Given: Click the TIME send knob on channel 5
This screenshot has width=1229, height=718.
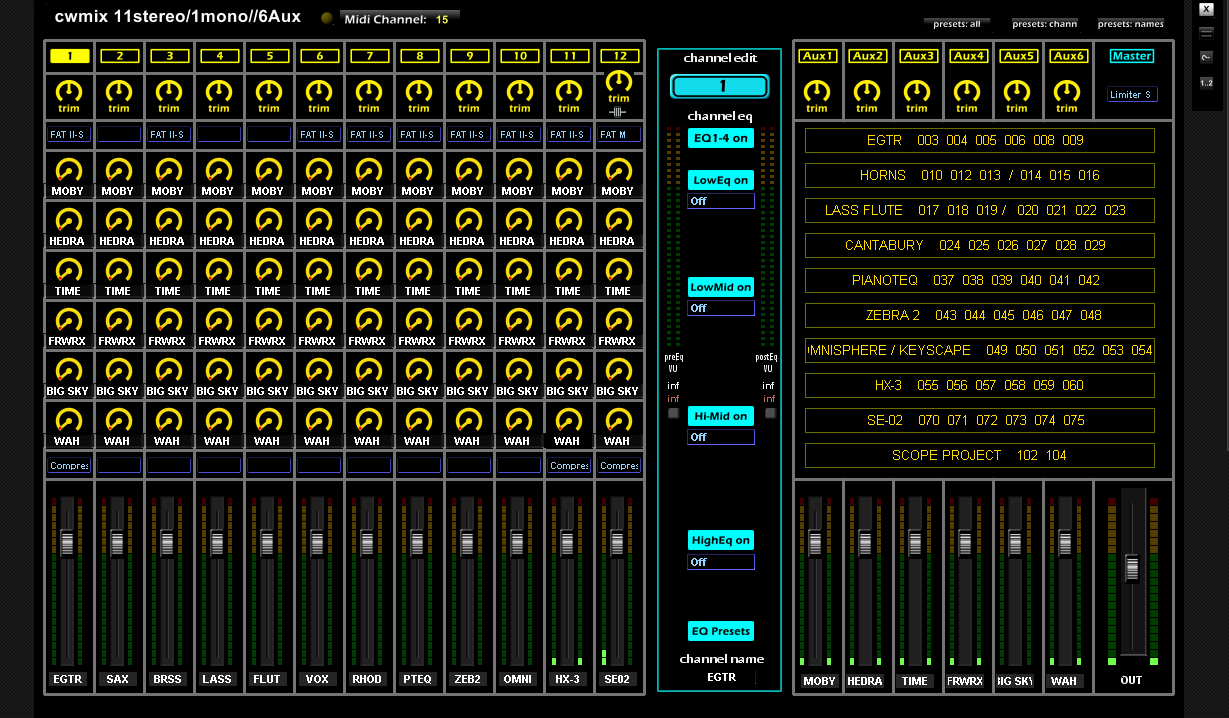Looking at the screenshot, I should tap(268, 270).
